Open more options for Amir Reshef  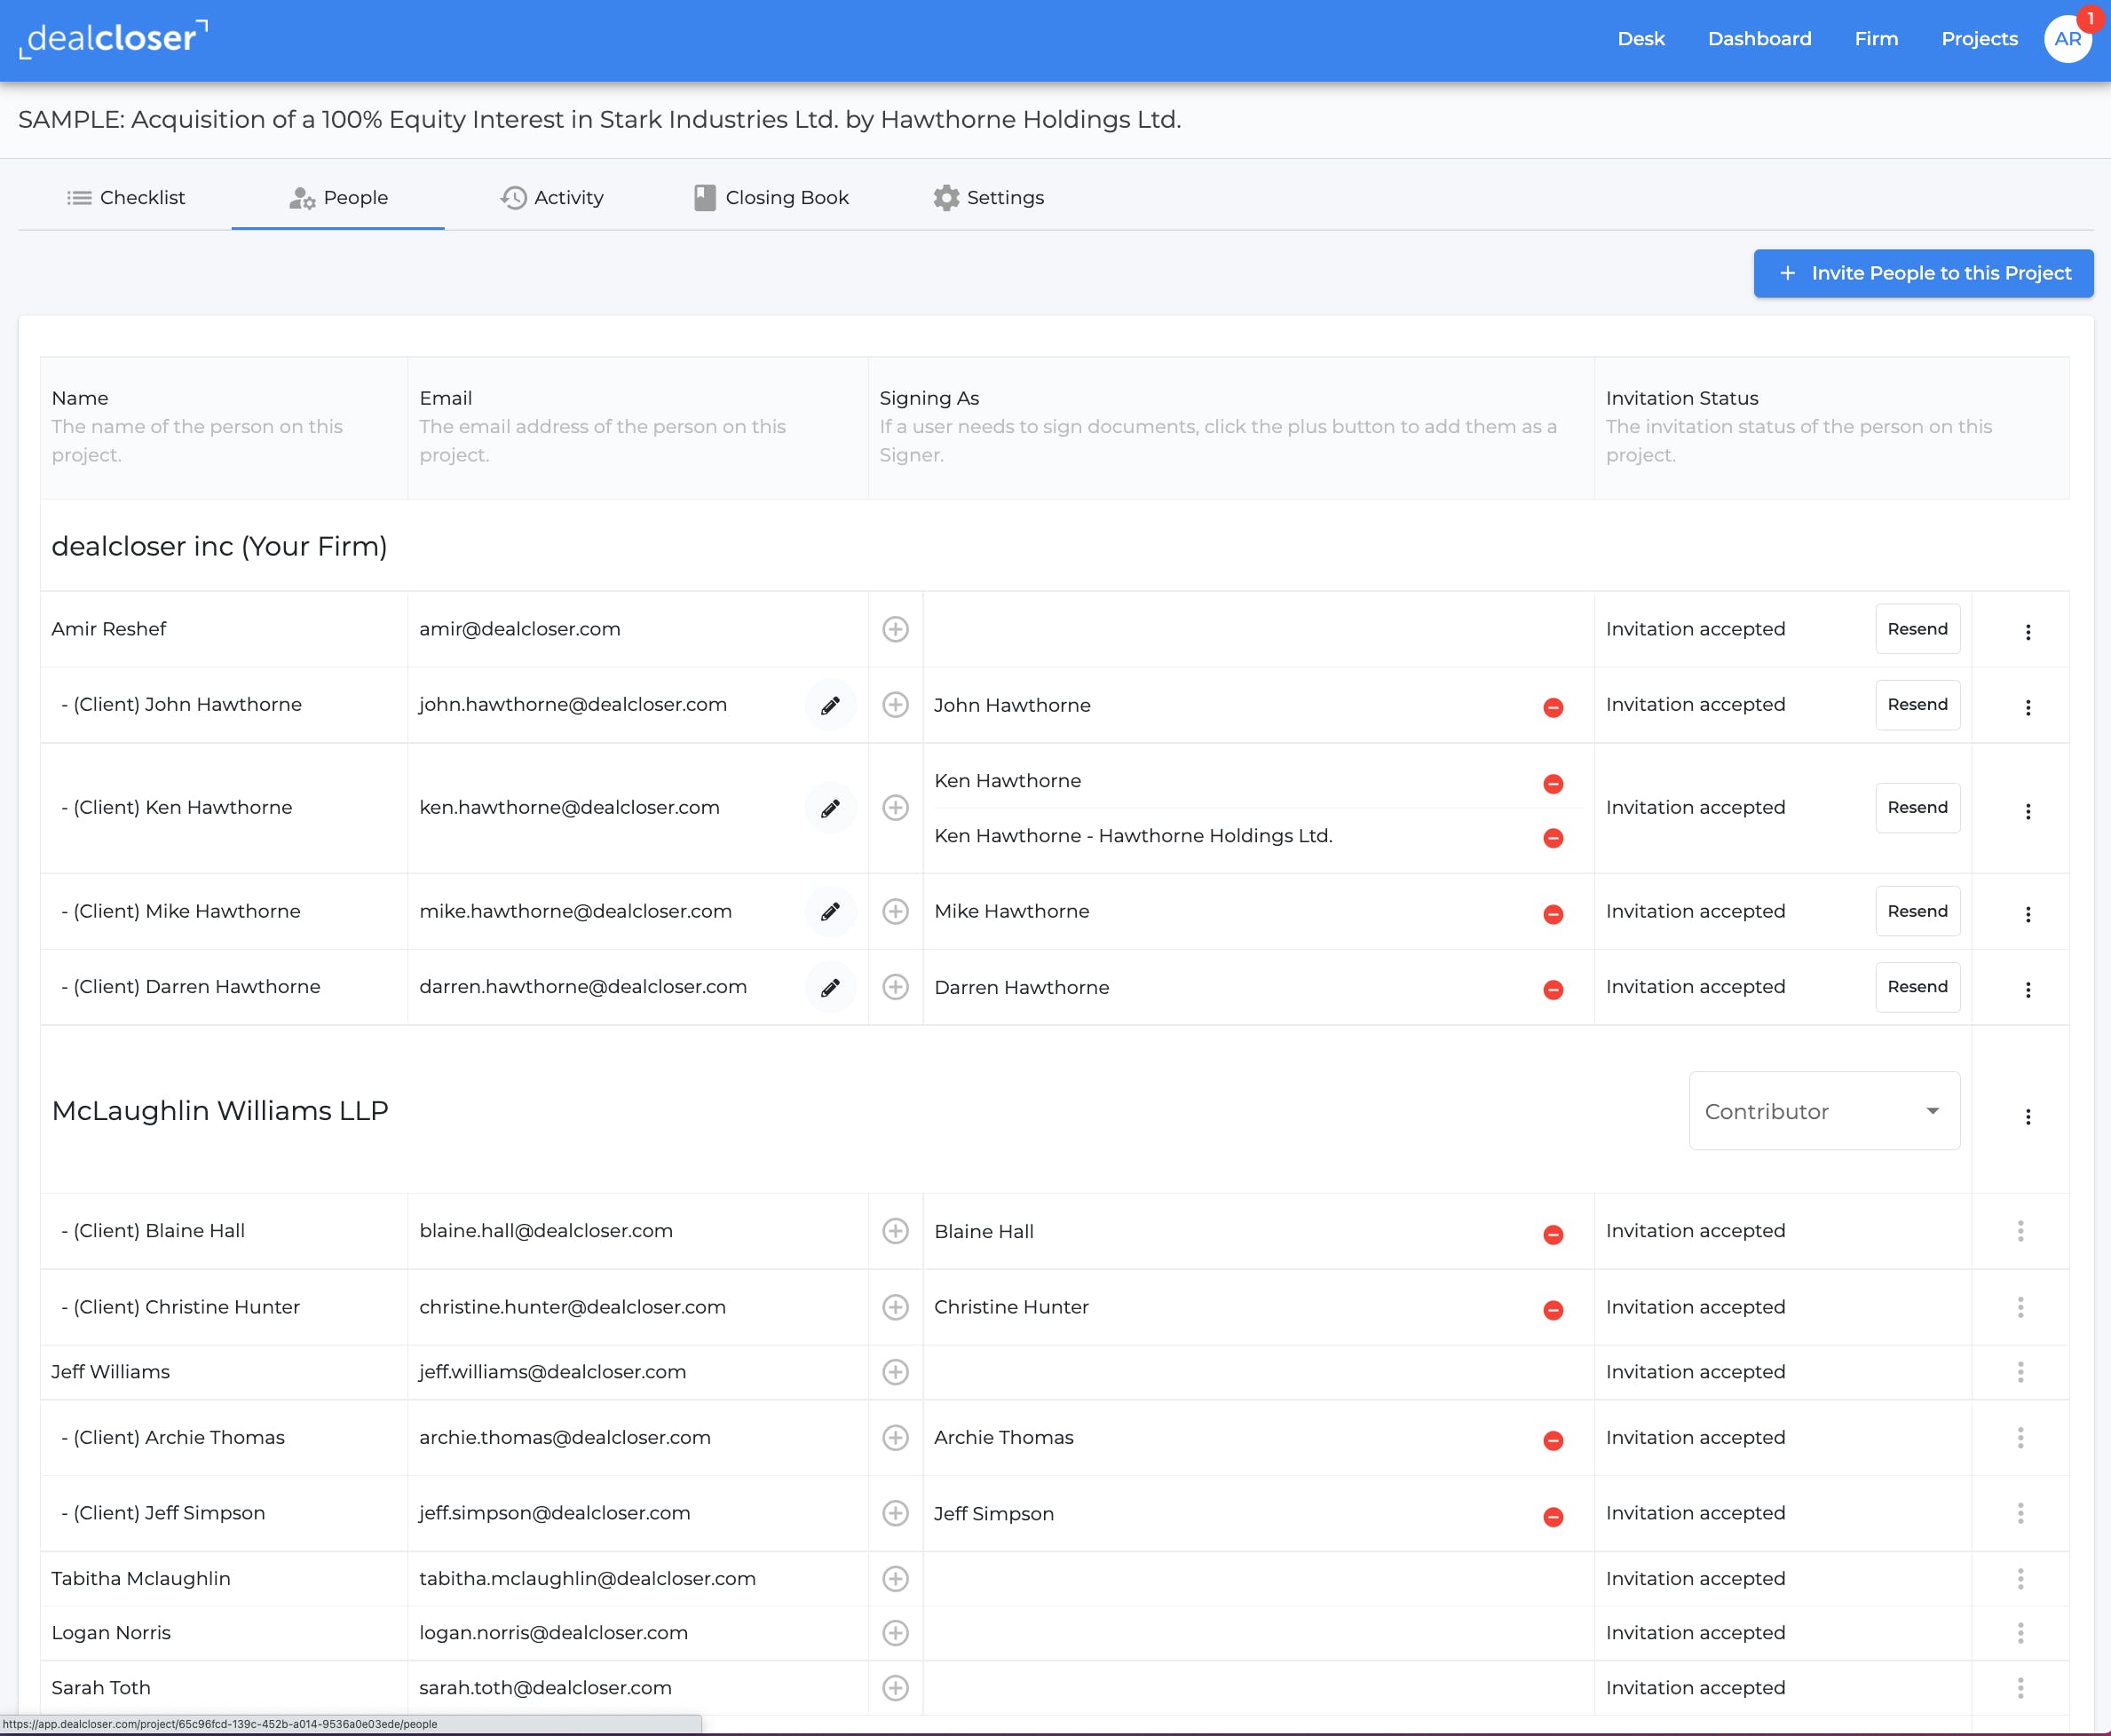tap(2028, 632)
